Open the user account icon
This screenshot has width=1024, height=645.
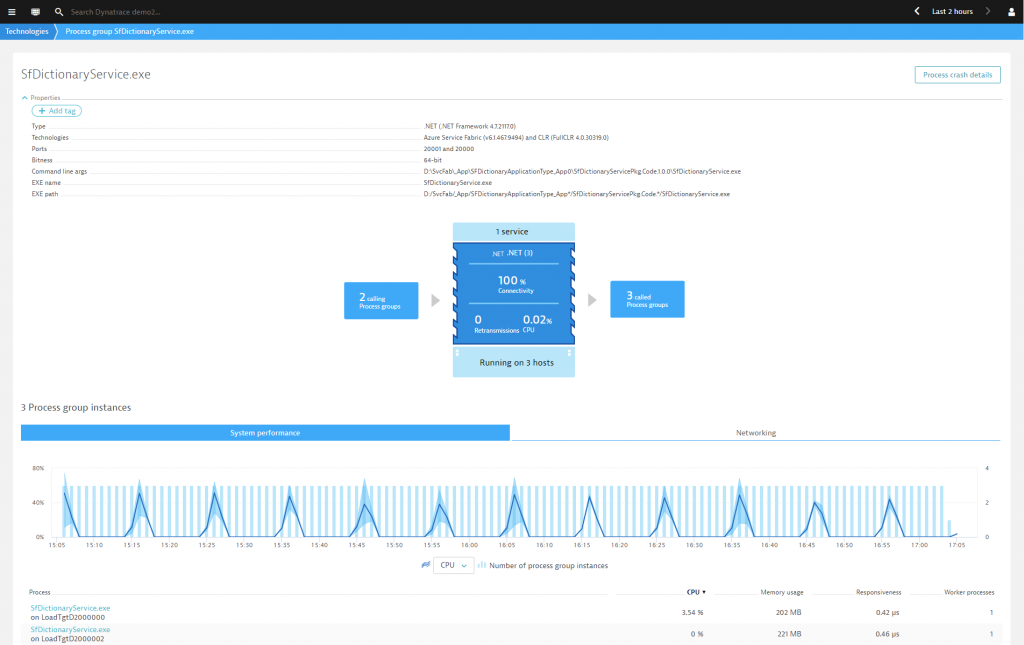1012,12
